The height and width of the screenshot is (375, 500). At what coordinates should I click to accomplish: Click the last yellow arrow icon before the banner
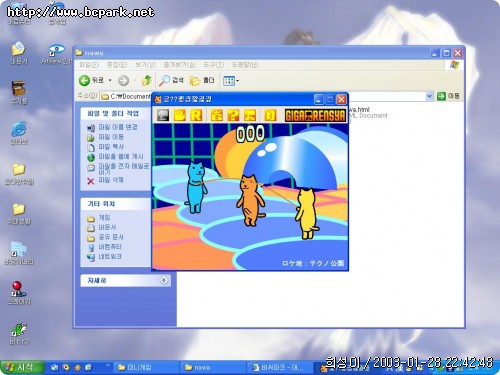pos(270,115)
